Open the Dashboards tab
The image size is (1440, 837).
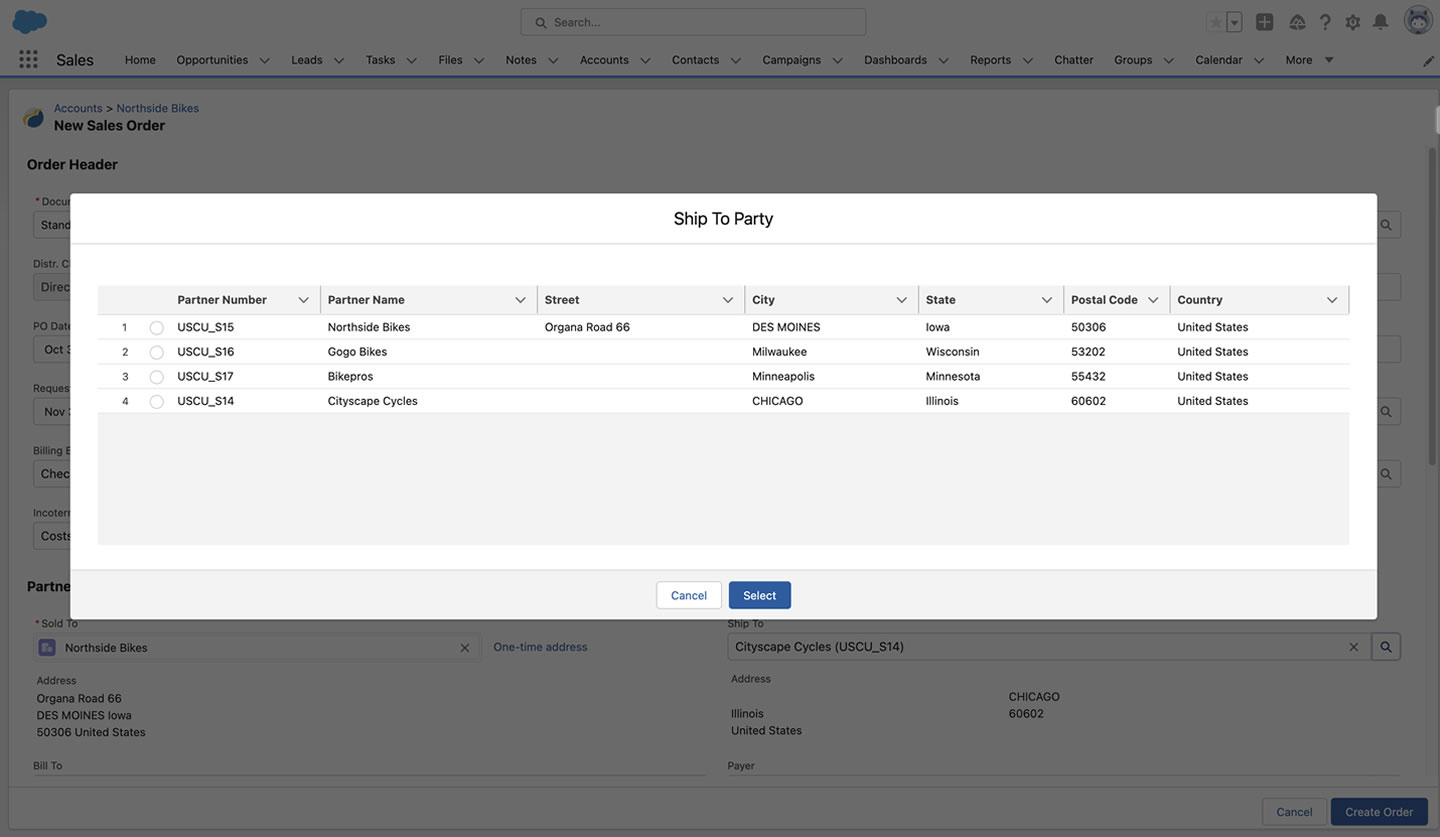tap(895, 60)
